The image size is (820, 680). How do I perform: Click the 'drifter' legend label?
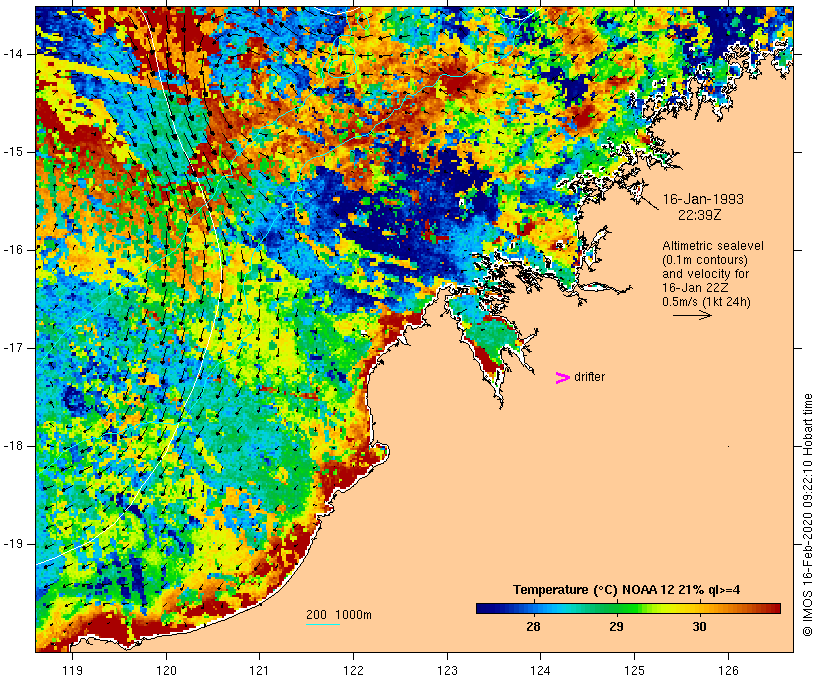coord(589,377)
